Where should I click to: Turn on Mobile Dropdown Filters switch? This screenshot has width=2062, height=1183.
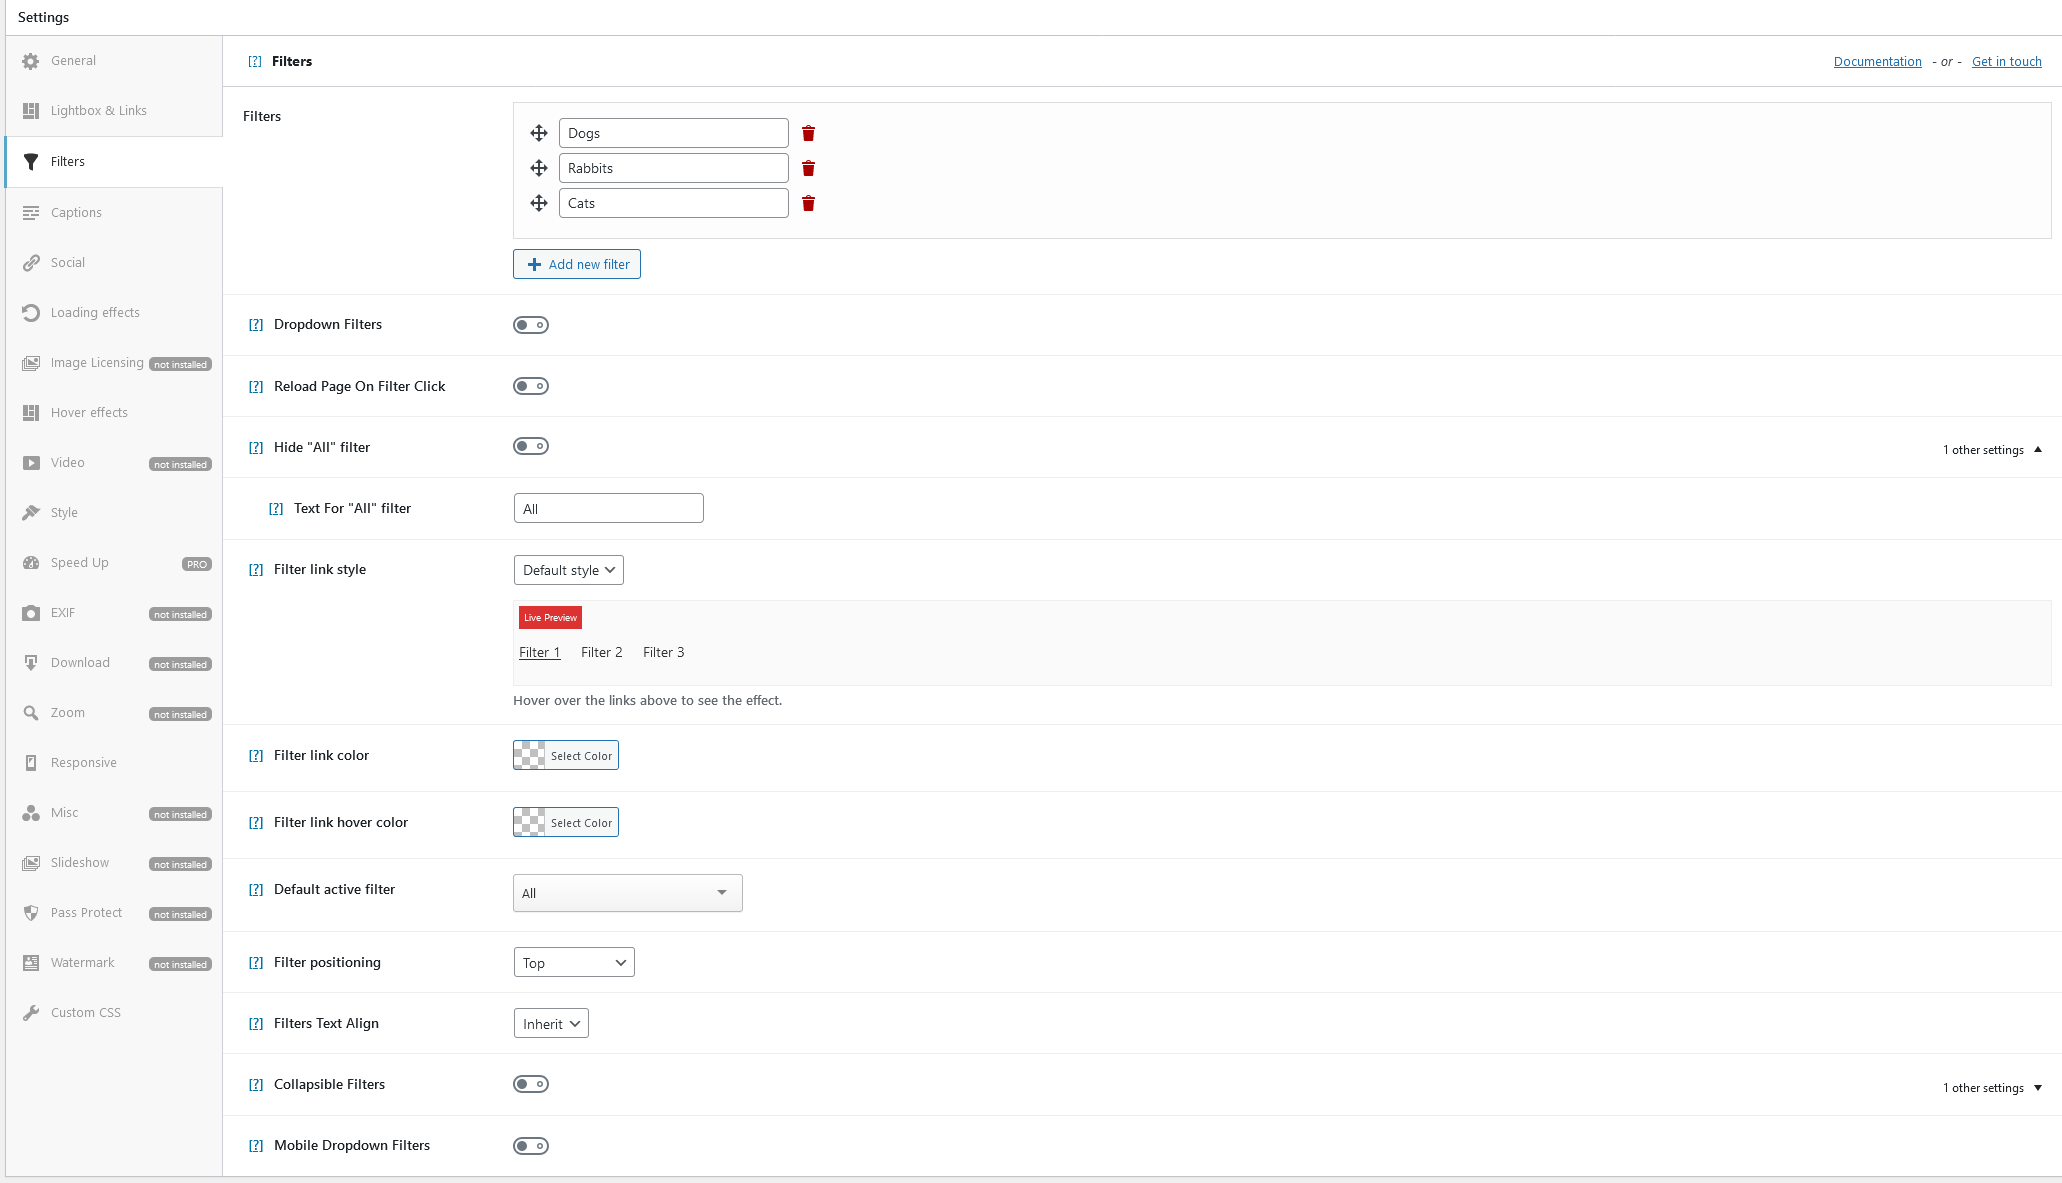[531, 1146]
